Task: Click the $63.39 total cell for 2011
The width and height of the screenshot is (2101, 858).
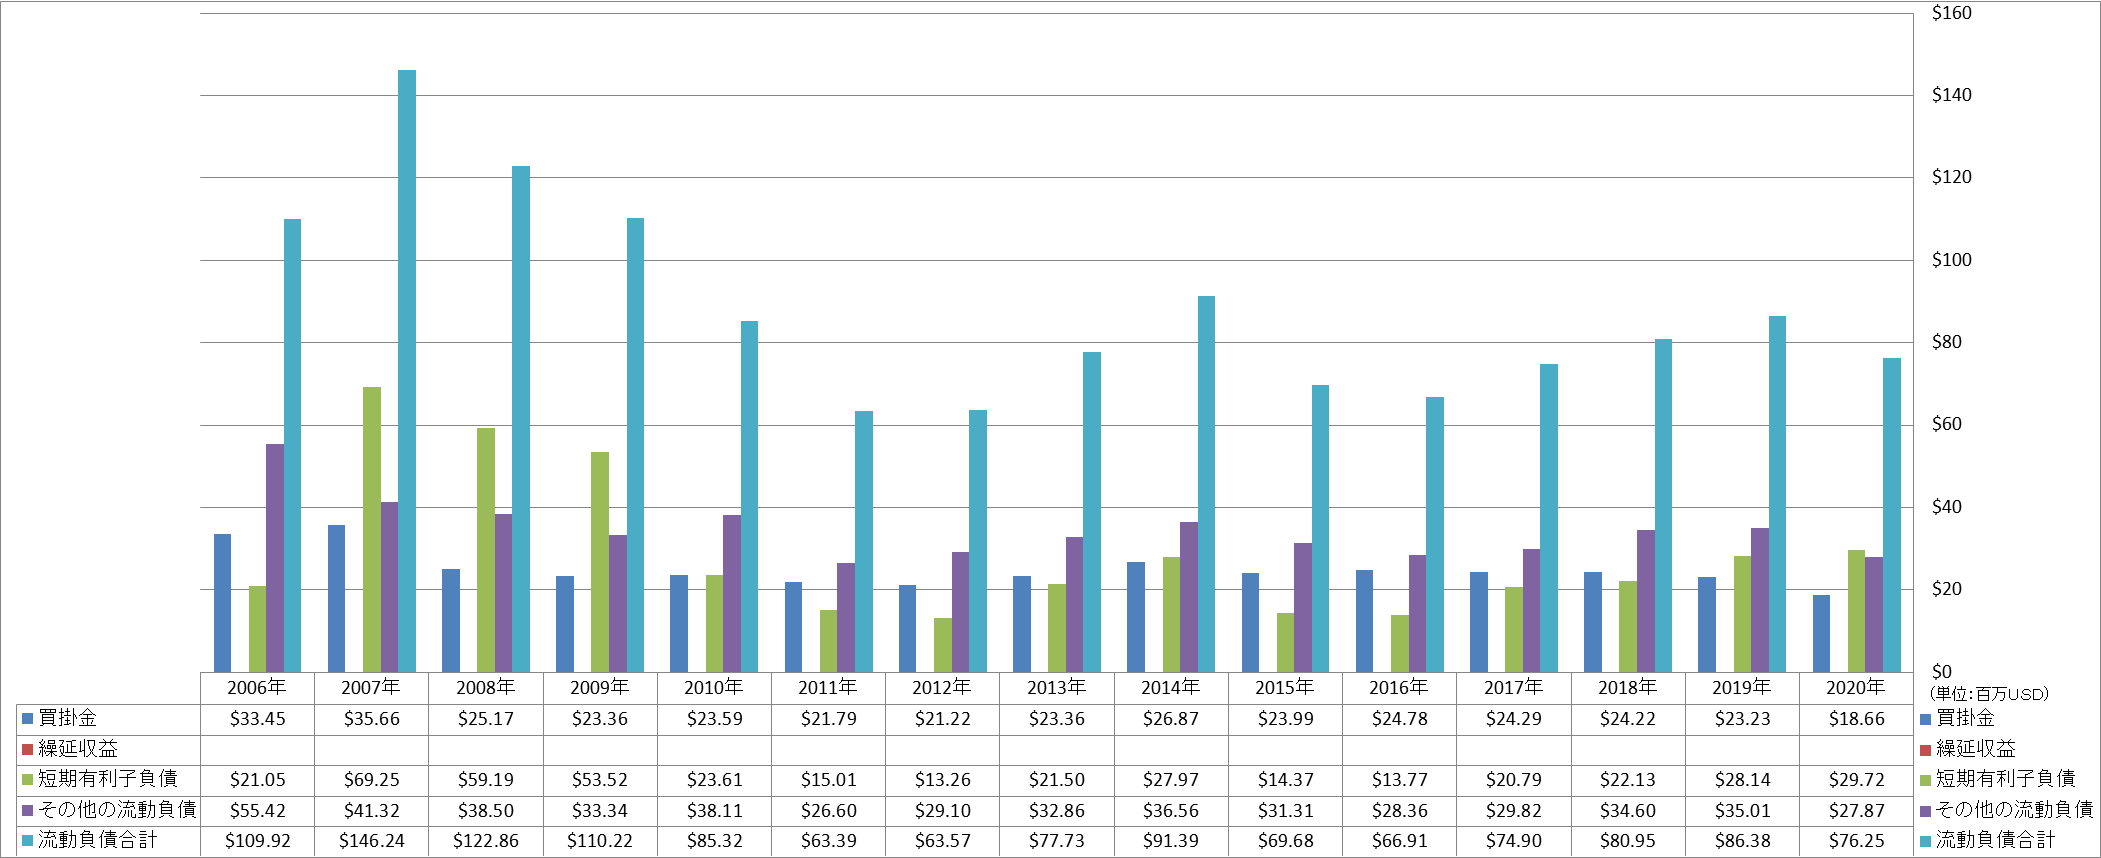Action: click(828, 841)
